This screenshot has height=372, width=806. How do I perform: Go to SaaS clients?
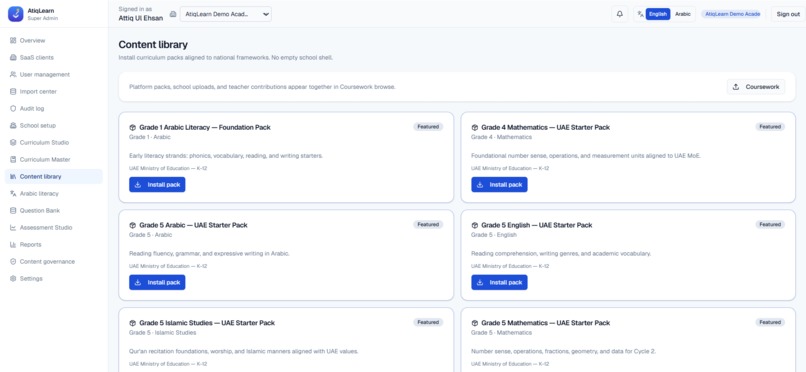point(53,58)
